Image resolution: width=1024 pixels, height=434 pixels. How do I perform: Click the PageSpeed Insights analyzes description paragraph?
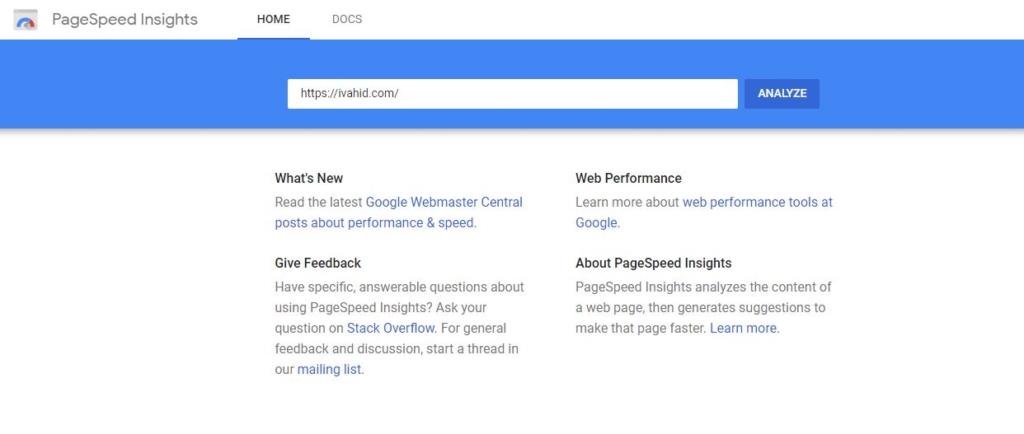(703, 307)
